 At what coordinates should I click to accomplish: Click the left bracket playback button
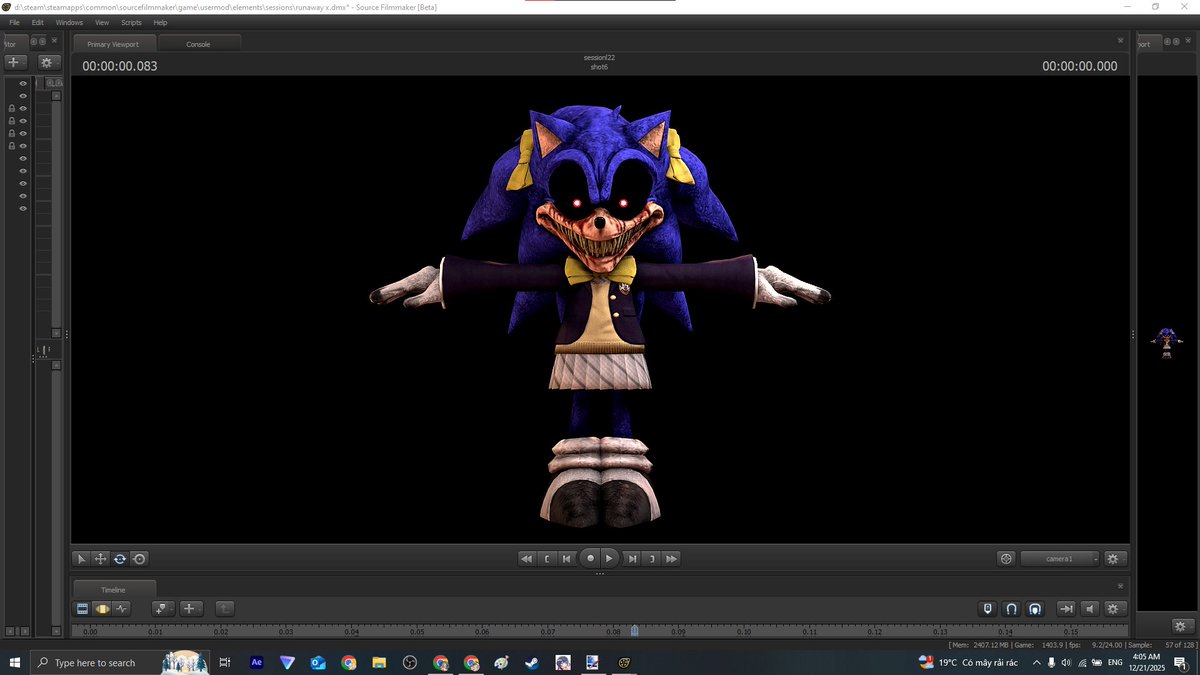click(547, 559)
